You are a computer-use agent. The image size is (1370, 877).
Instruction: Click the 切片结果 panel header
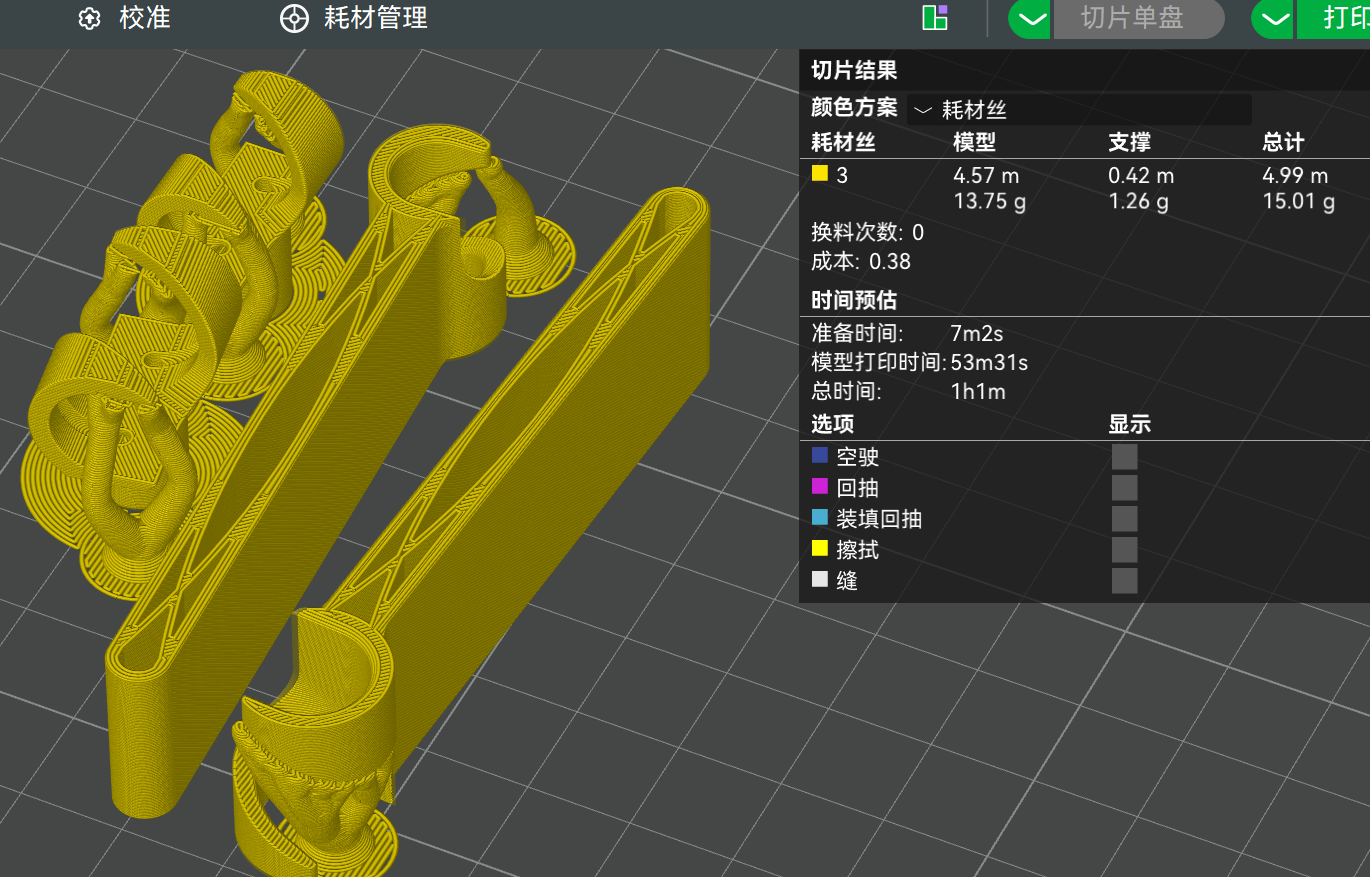pyautogui.click(x=854, y=70)
